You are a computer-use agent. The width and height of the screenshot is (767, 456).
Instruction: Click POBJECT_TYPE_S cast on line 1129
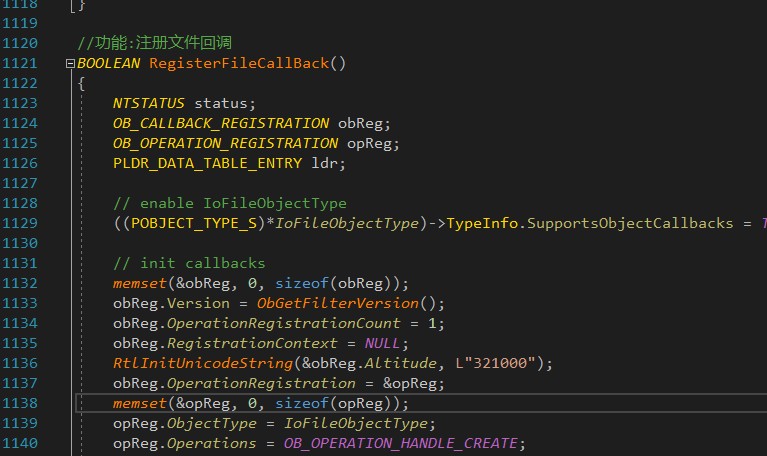point(194,224)
